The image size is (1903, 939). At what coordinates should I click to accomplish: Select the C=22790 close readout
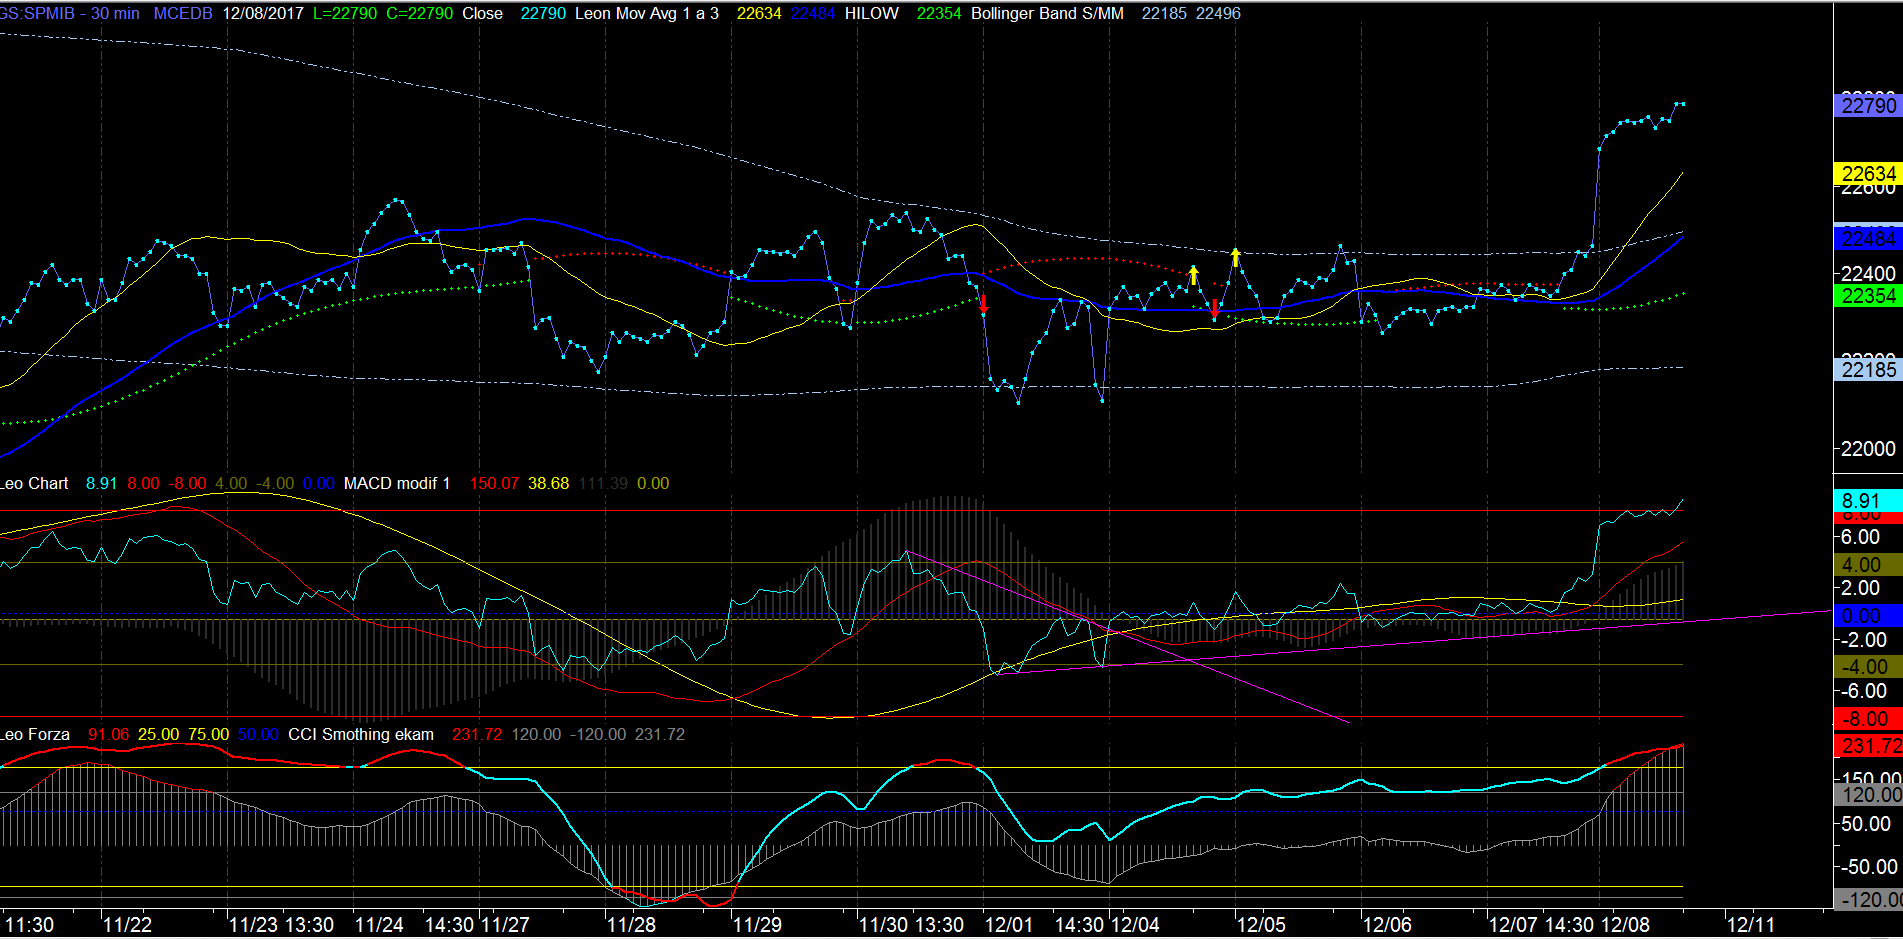420,14
